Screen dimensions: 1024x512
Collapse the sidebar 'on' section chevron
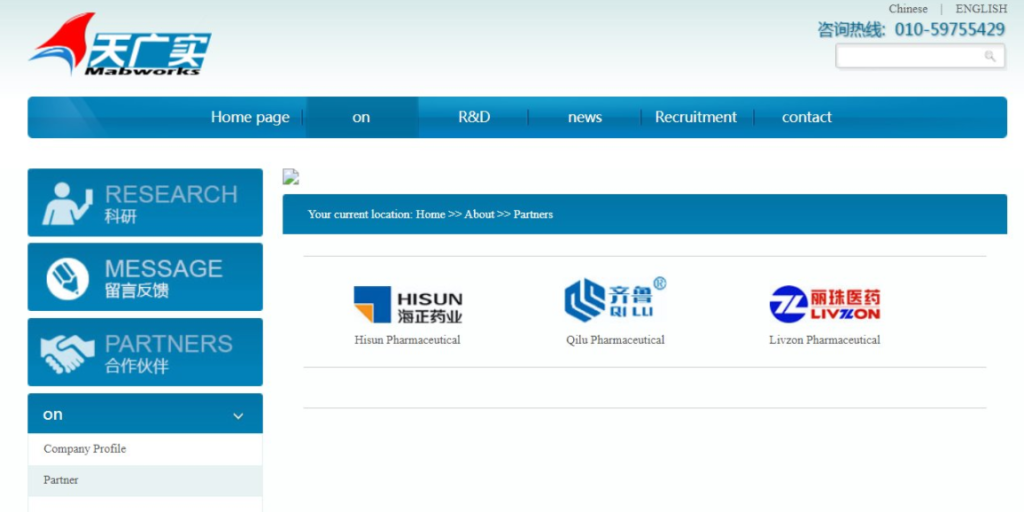coord(238,416)
